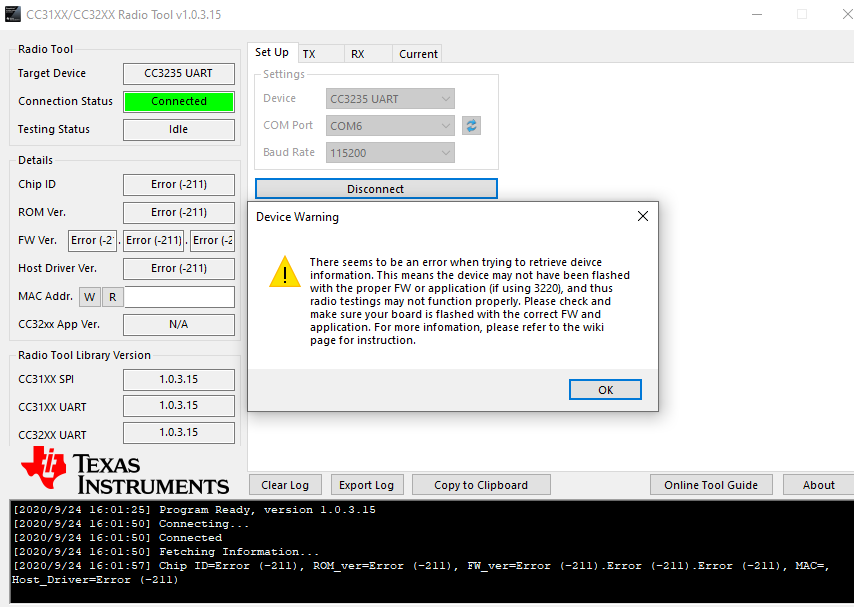Click the middle FW Ver. Error (-211) field

[154, 241]
